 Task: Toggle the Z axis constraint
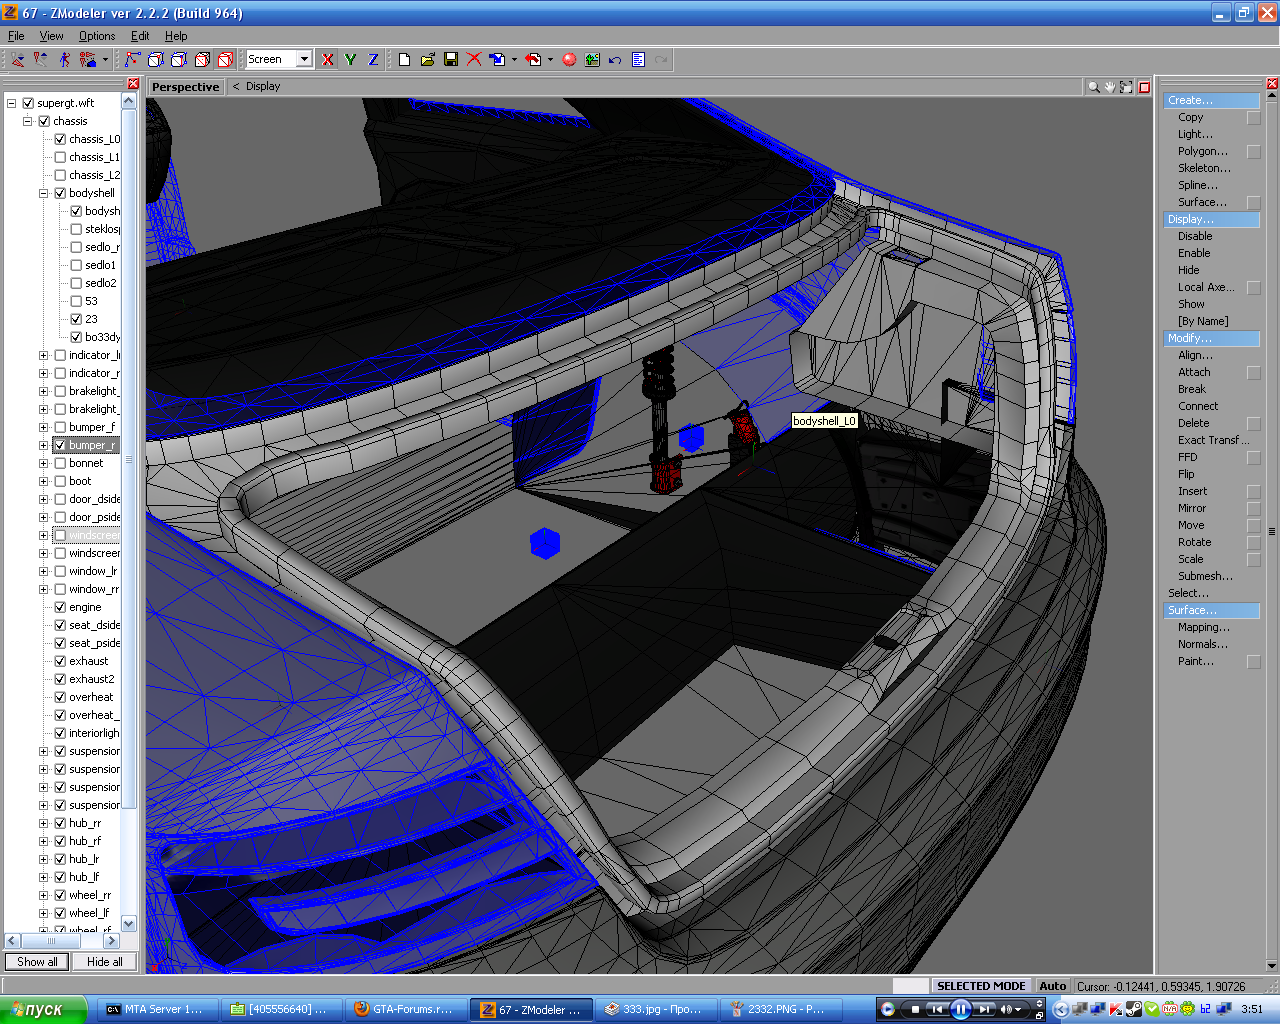(x=373, y=60)
